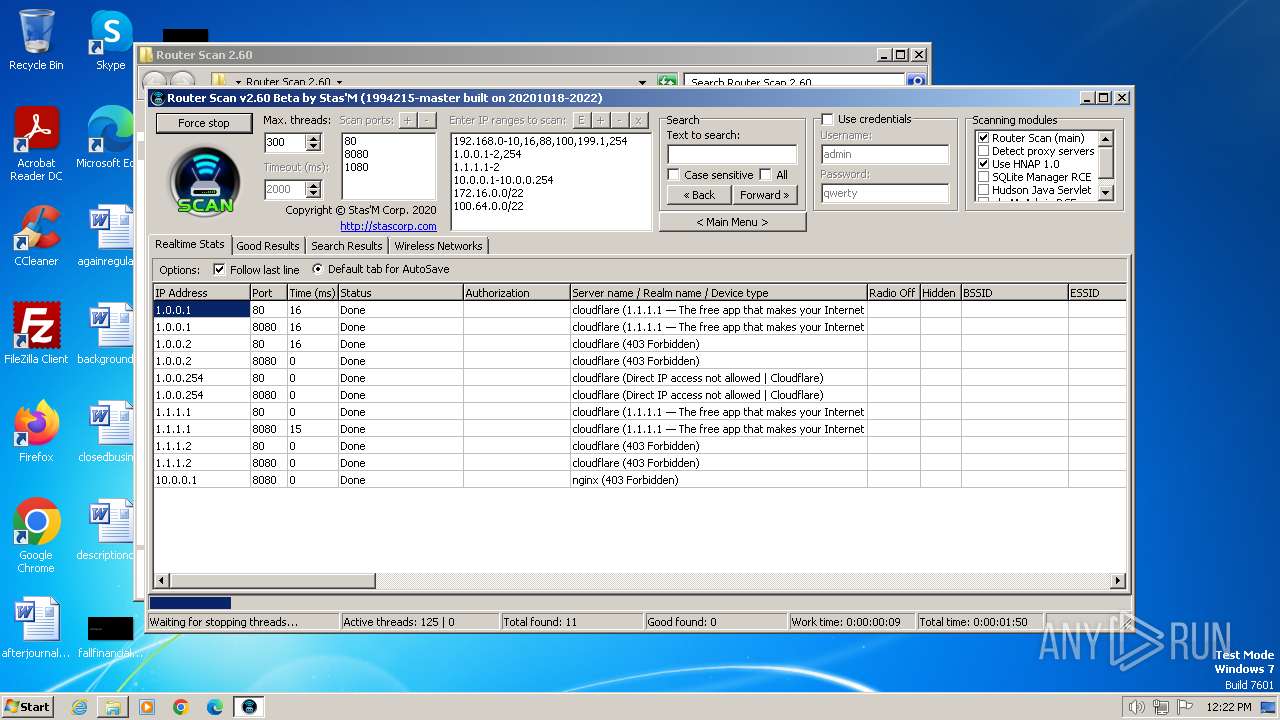Open the background Word document
Screen dimensions: 1280x720
click(106, 334)
